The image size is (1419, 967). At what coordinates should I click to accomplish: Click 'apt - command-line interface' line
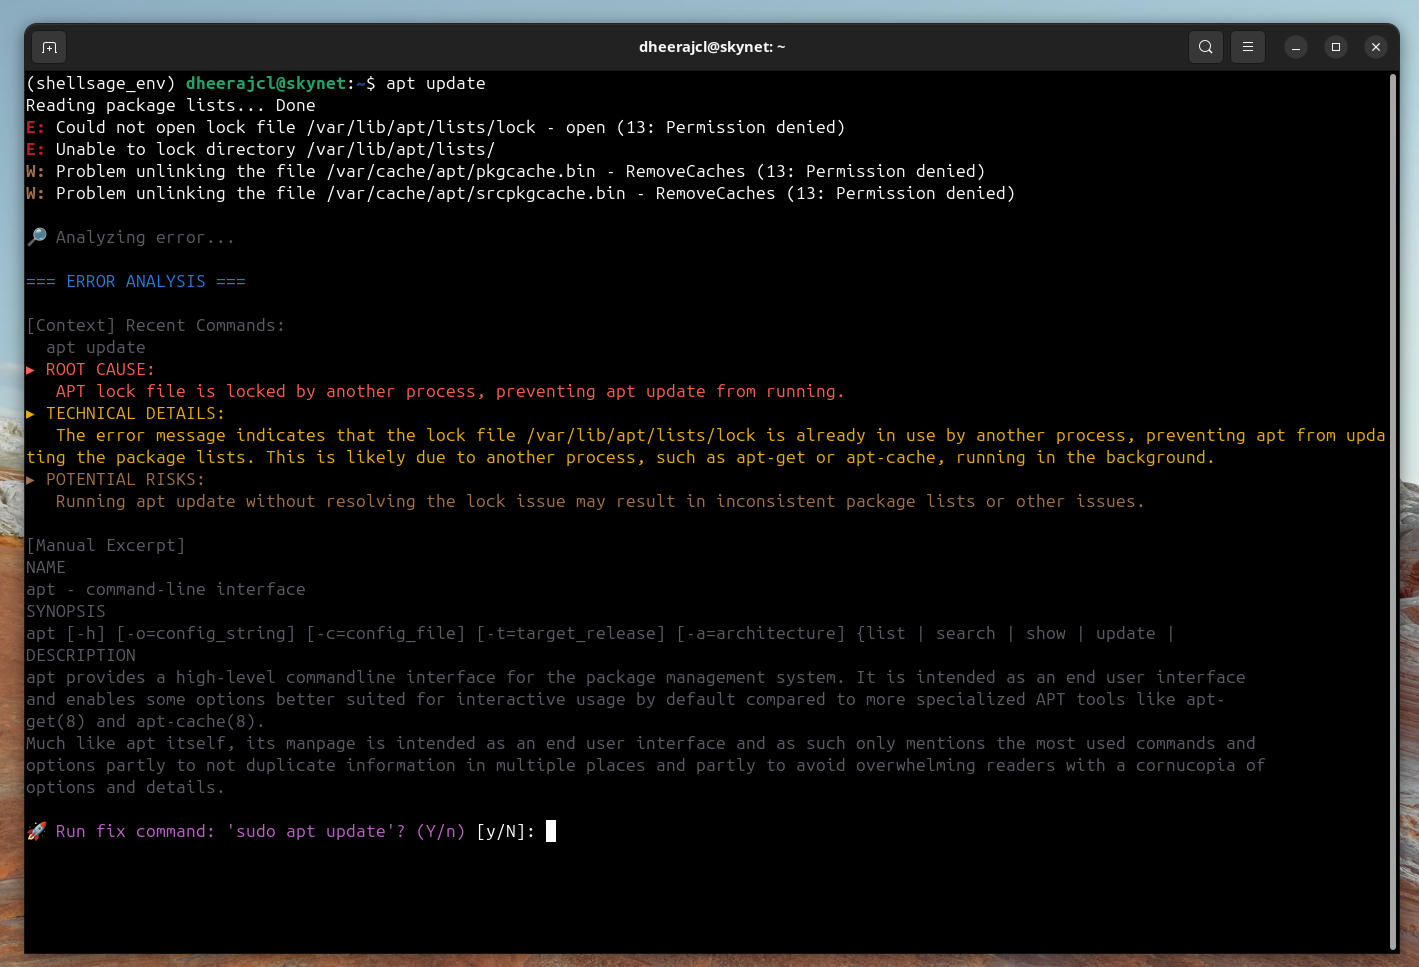coord(166,590)
